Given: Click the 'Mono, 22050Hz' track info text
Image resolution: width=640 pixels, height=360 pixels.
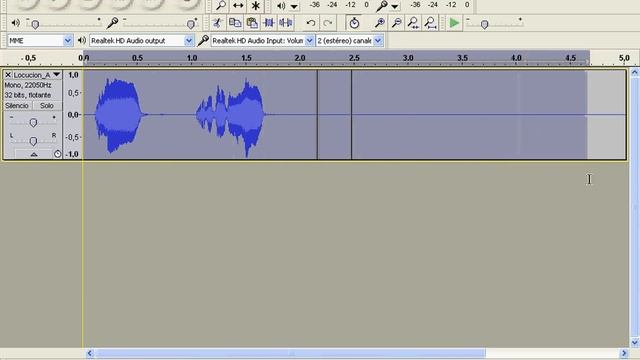Looking at the screenshot, I should (28, 85).
